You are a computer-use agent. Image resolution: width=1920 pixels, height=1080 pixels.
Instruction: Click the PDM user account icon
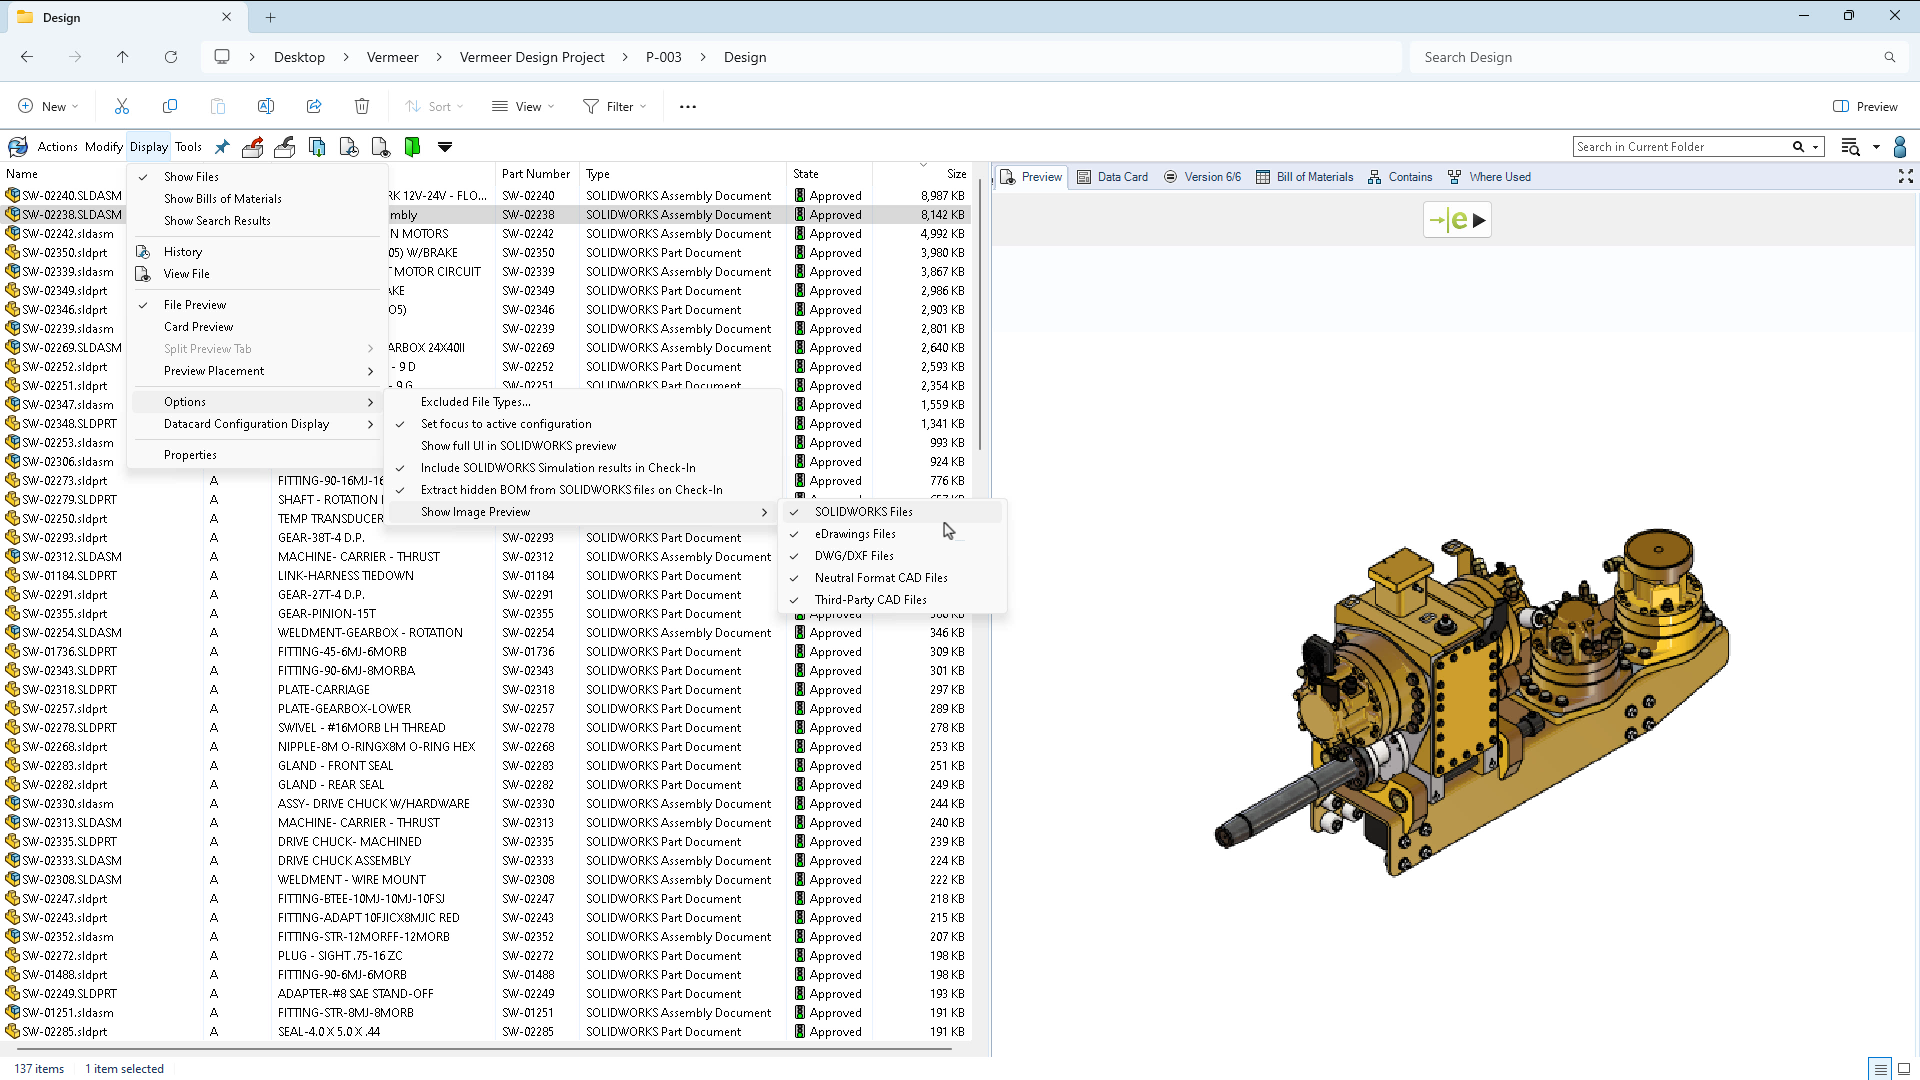click(x=1900, y=147)
